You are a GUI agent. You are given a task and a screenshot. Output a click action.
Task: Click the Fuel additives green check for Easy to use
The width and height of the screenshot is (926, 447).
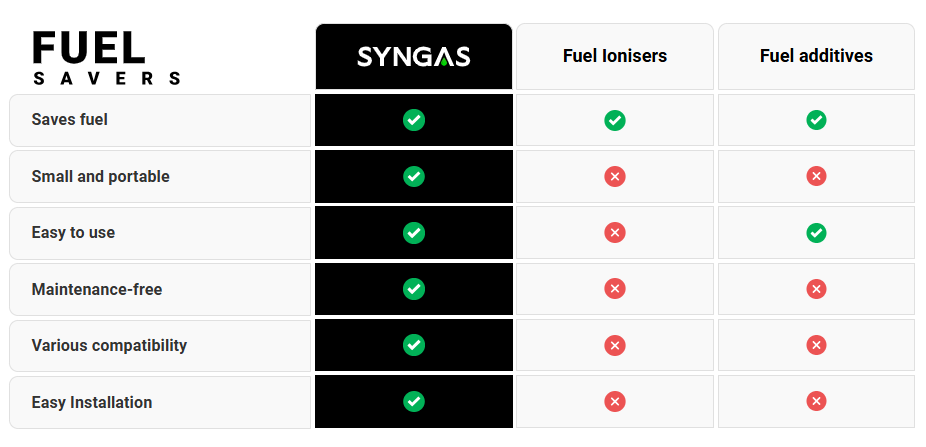[x=816, y=233]
